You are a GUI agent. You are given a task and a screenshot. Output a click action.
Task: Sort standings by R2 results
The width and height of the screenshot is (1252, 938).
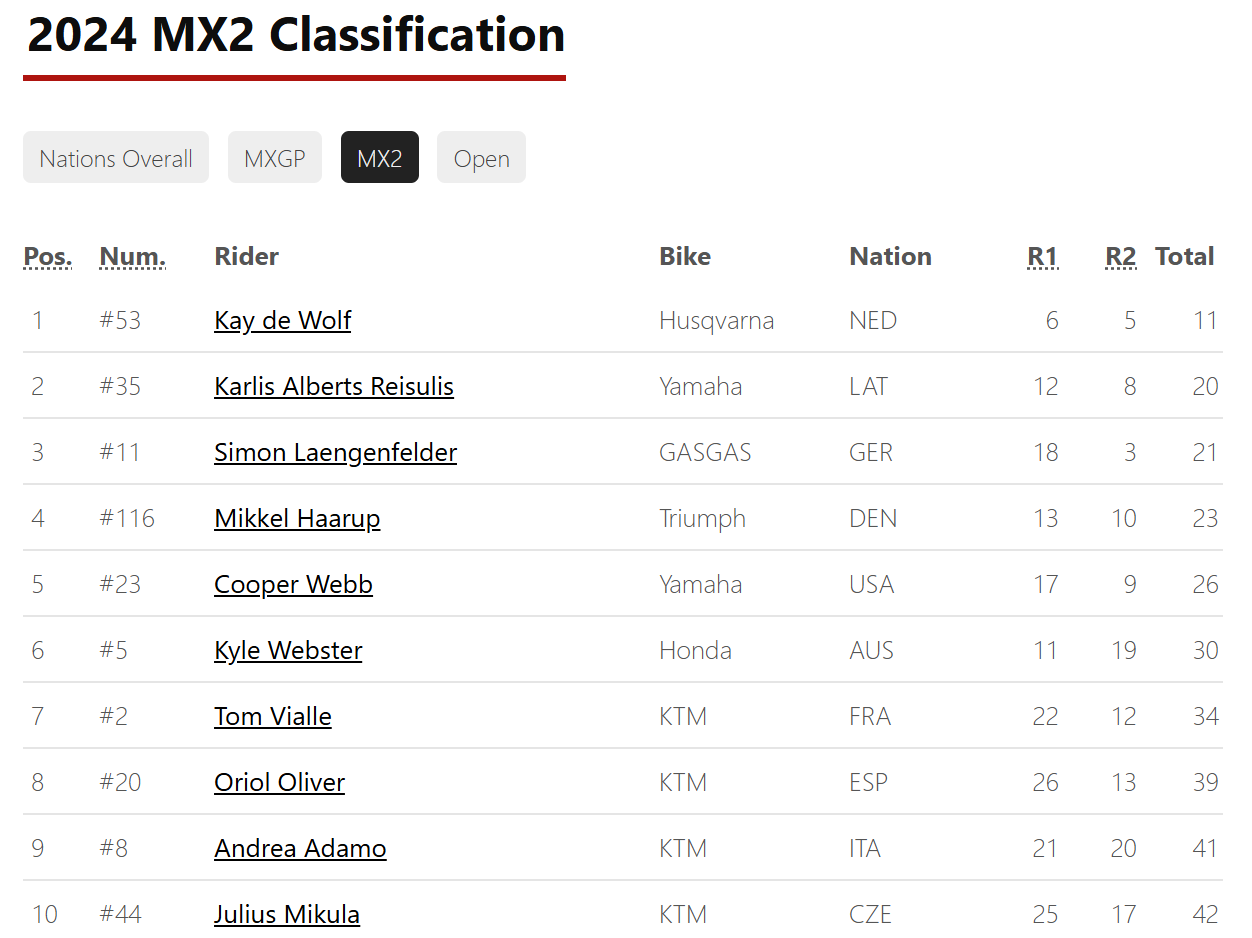point(1120,256)
